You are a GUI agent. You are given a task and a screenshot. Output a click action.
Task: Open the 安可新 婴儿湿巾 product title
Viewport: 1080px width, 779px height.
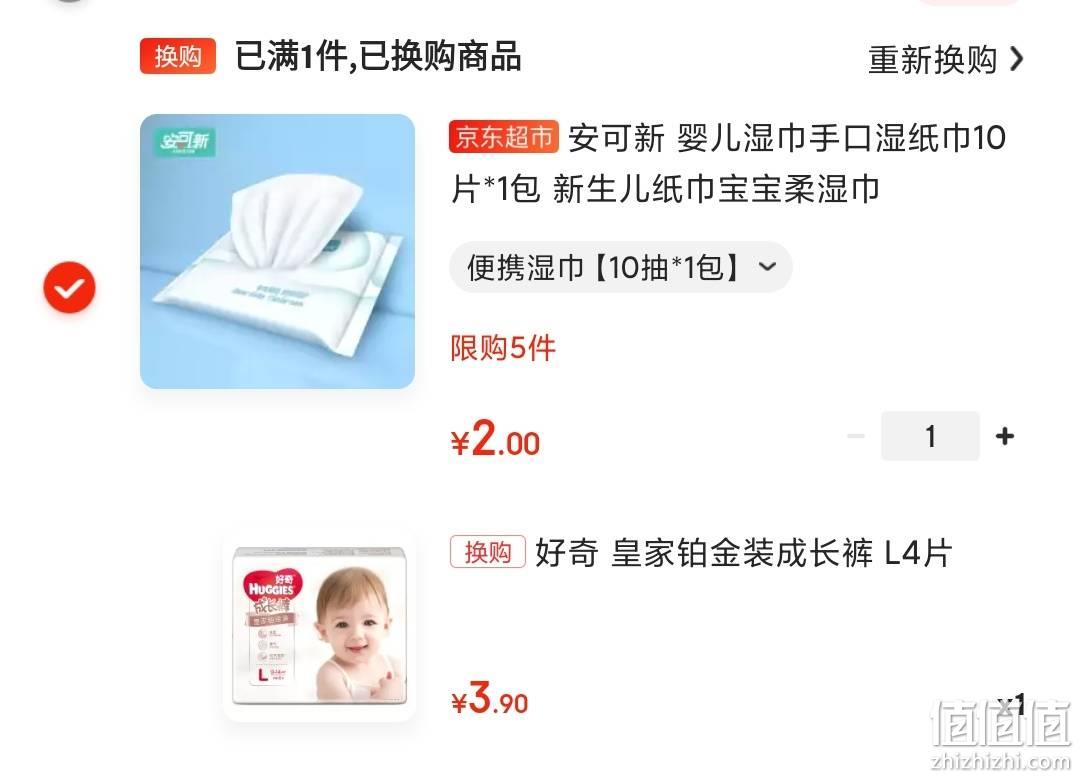(728, 163)
